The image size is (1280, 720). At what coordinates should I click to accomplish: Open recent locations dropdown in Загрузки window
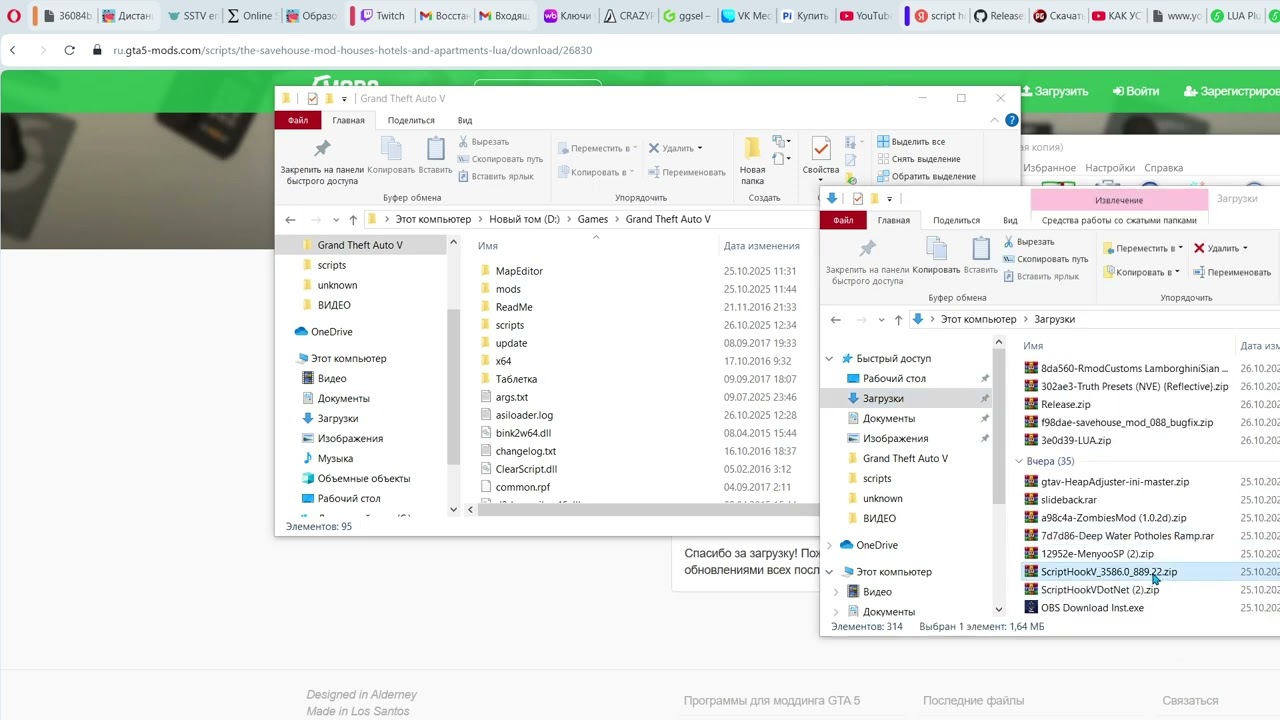click(881, 320)
